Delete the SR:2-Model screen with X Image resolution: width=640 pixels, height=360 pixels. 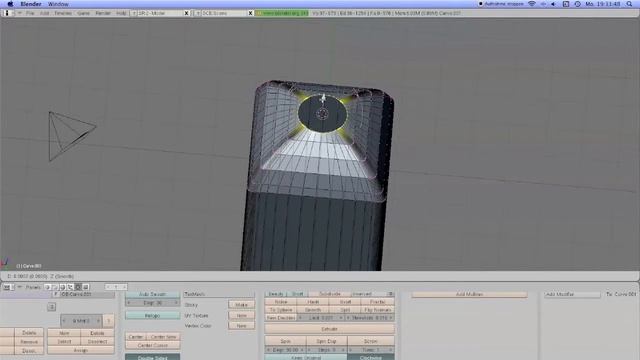point(187,13)
